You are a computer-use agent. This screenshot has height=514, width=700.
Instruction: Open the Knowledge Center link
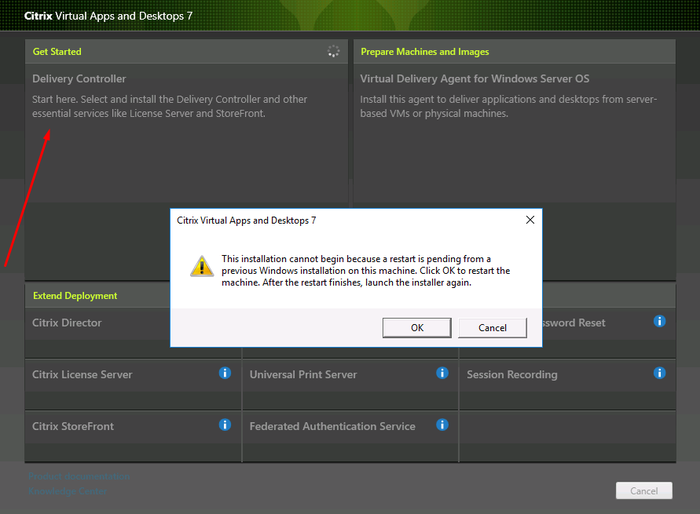pos(66,491)
